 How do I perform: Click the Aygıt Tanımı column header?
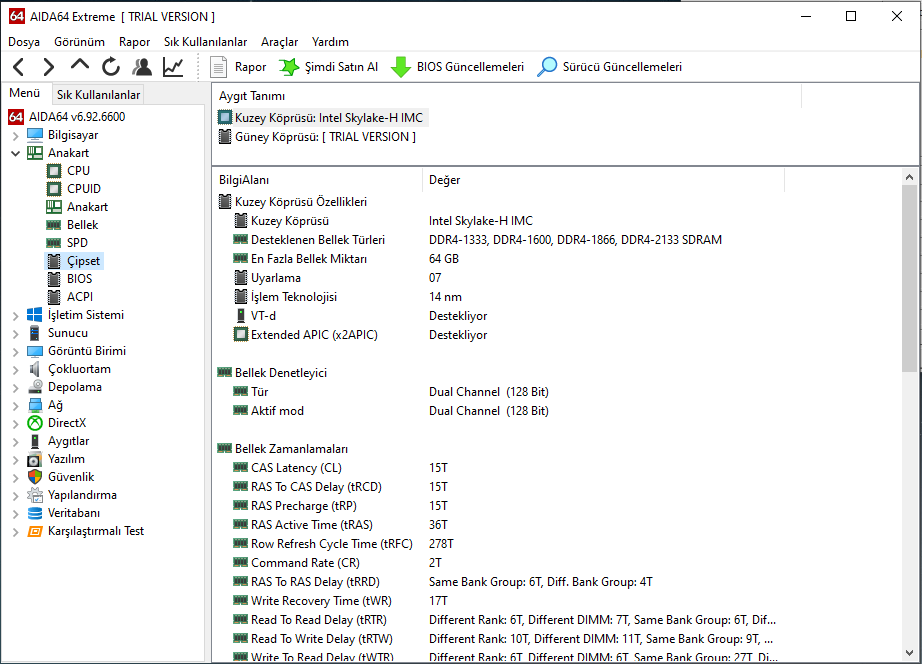click(x=506, y=96)
